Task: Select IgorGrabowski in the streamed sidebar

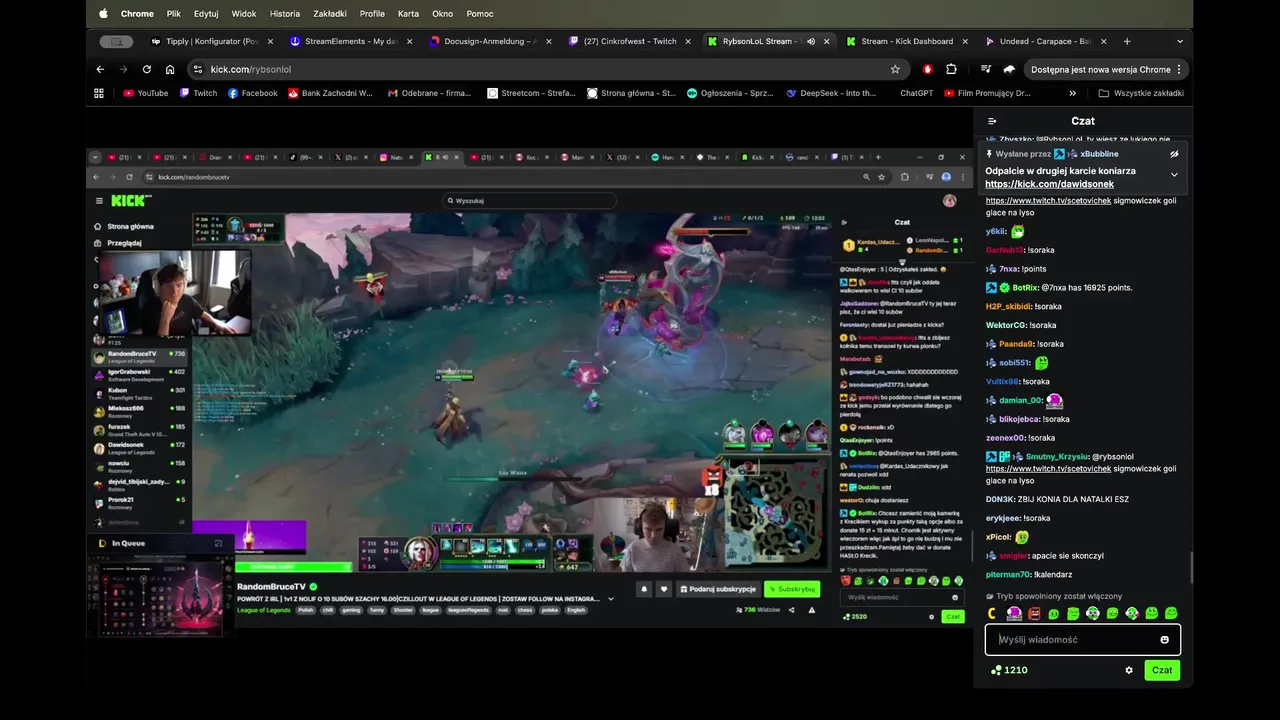Action: click(x=138, y=374)
